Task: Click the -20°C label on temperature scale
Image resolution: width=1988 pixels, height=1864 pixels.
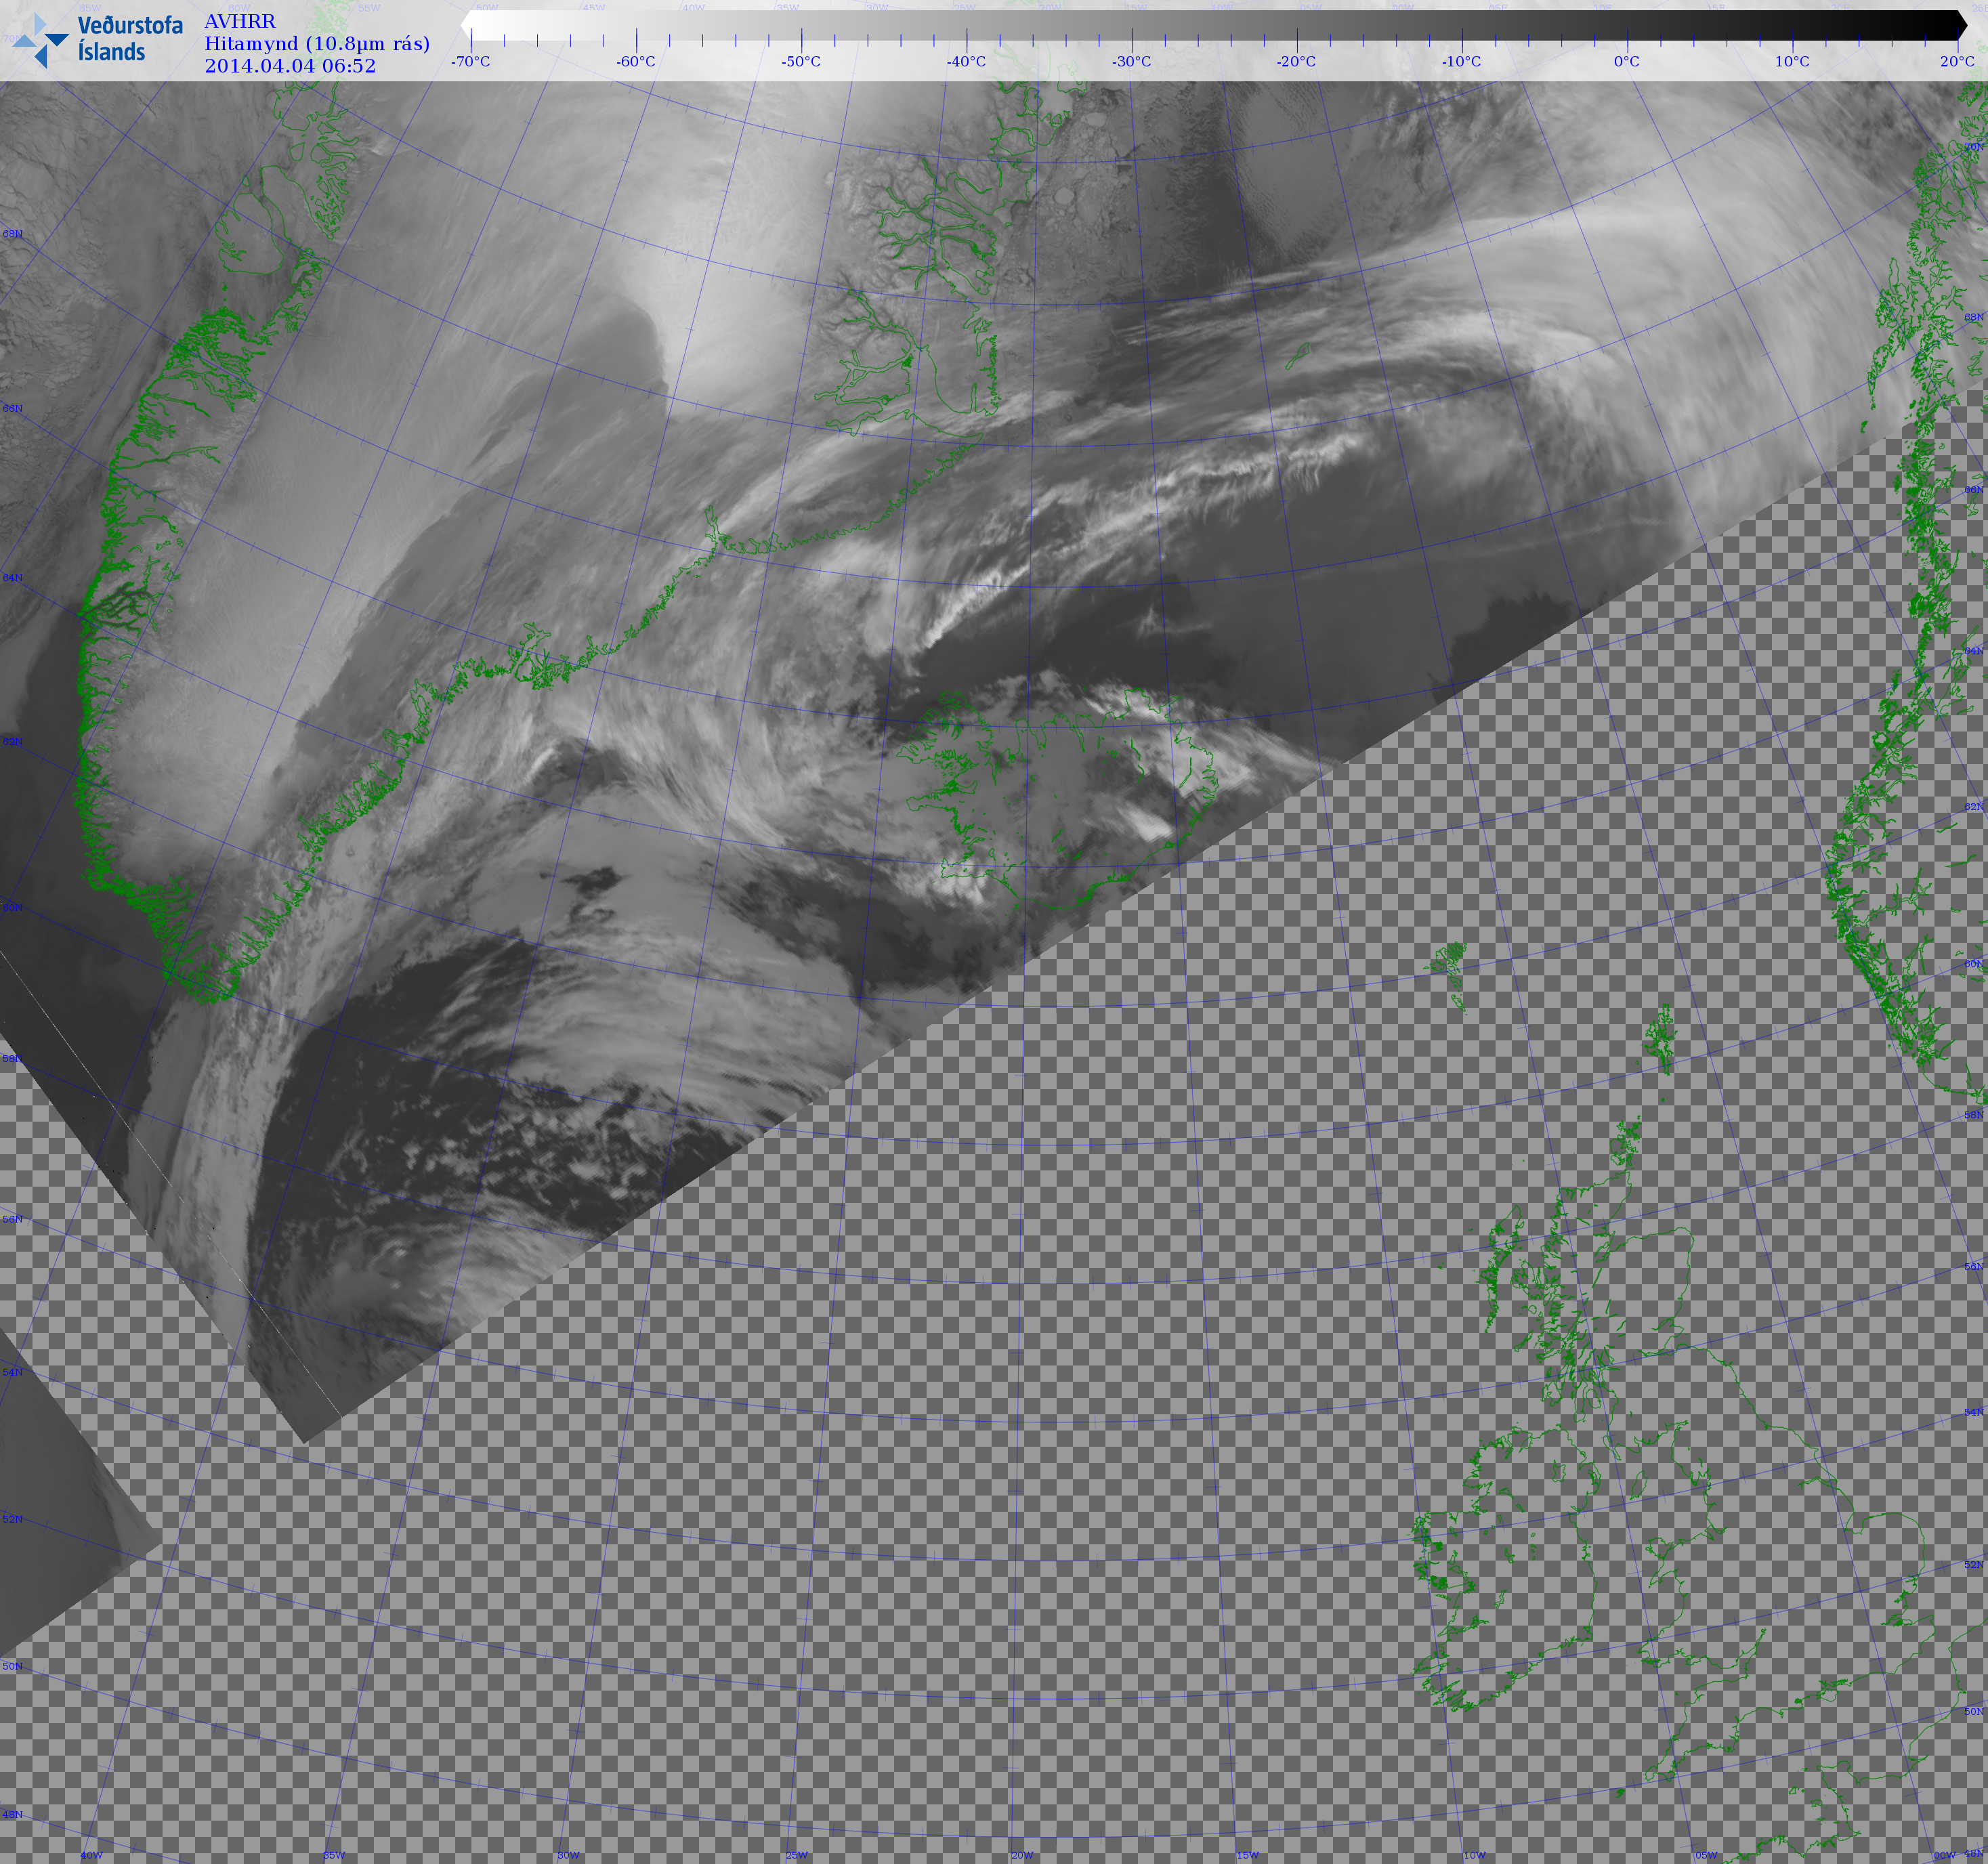Action: (1296, 61)
